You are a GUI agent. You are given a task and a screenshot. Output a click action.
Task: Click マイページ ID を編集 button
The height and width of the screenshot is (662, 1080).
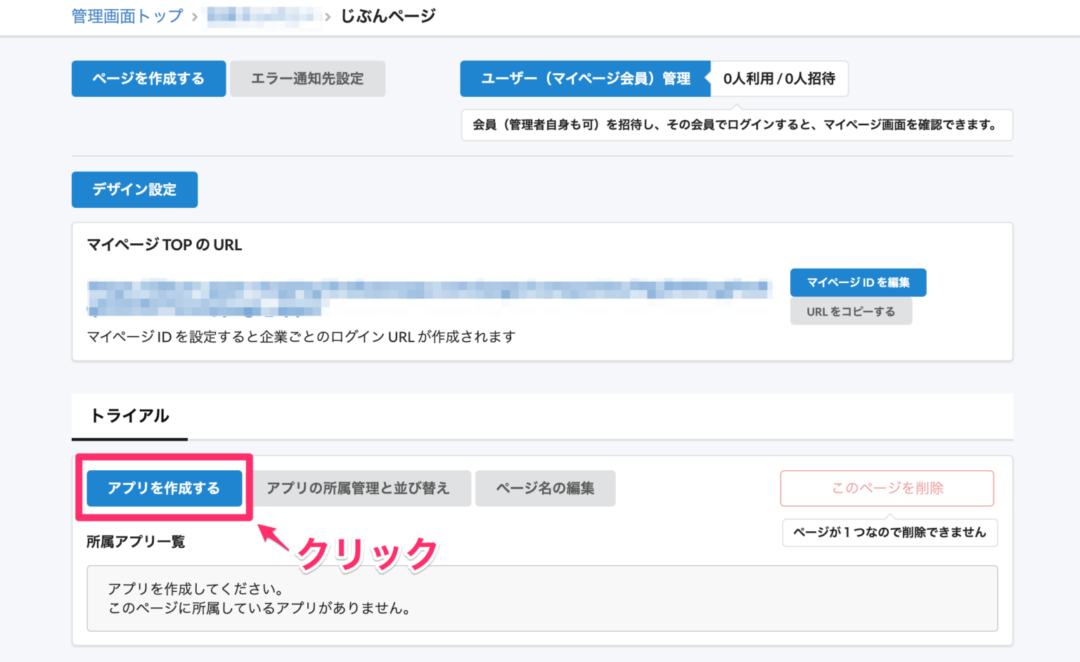click(858, 282)
